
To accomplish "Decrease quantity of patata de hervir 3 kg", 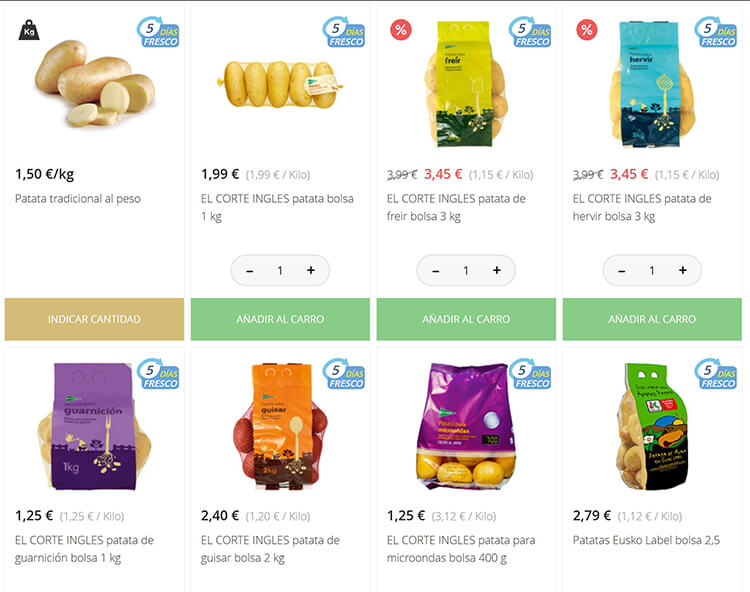I will click(621, 271).
